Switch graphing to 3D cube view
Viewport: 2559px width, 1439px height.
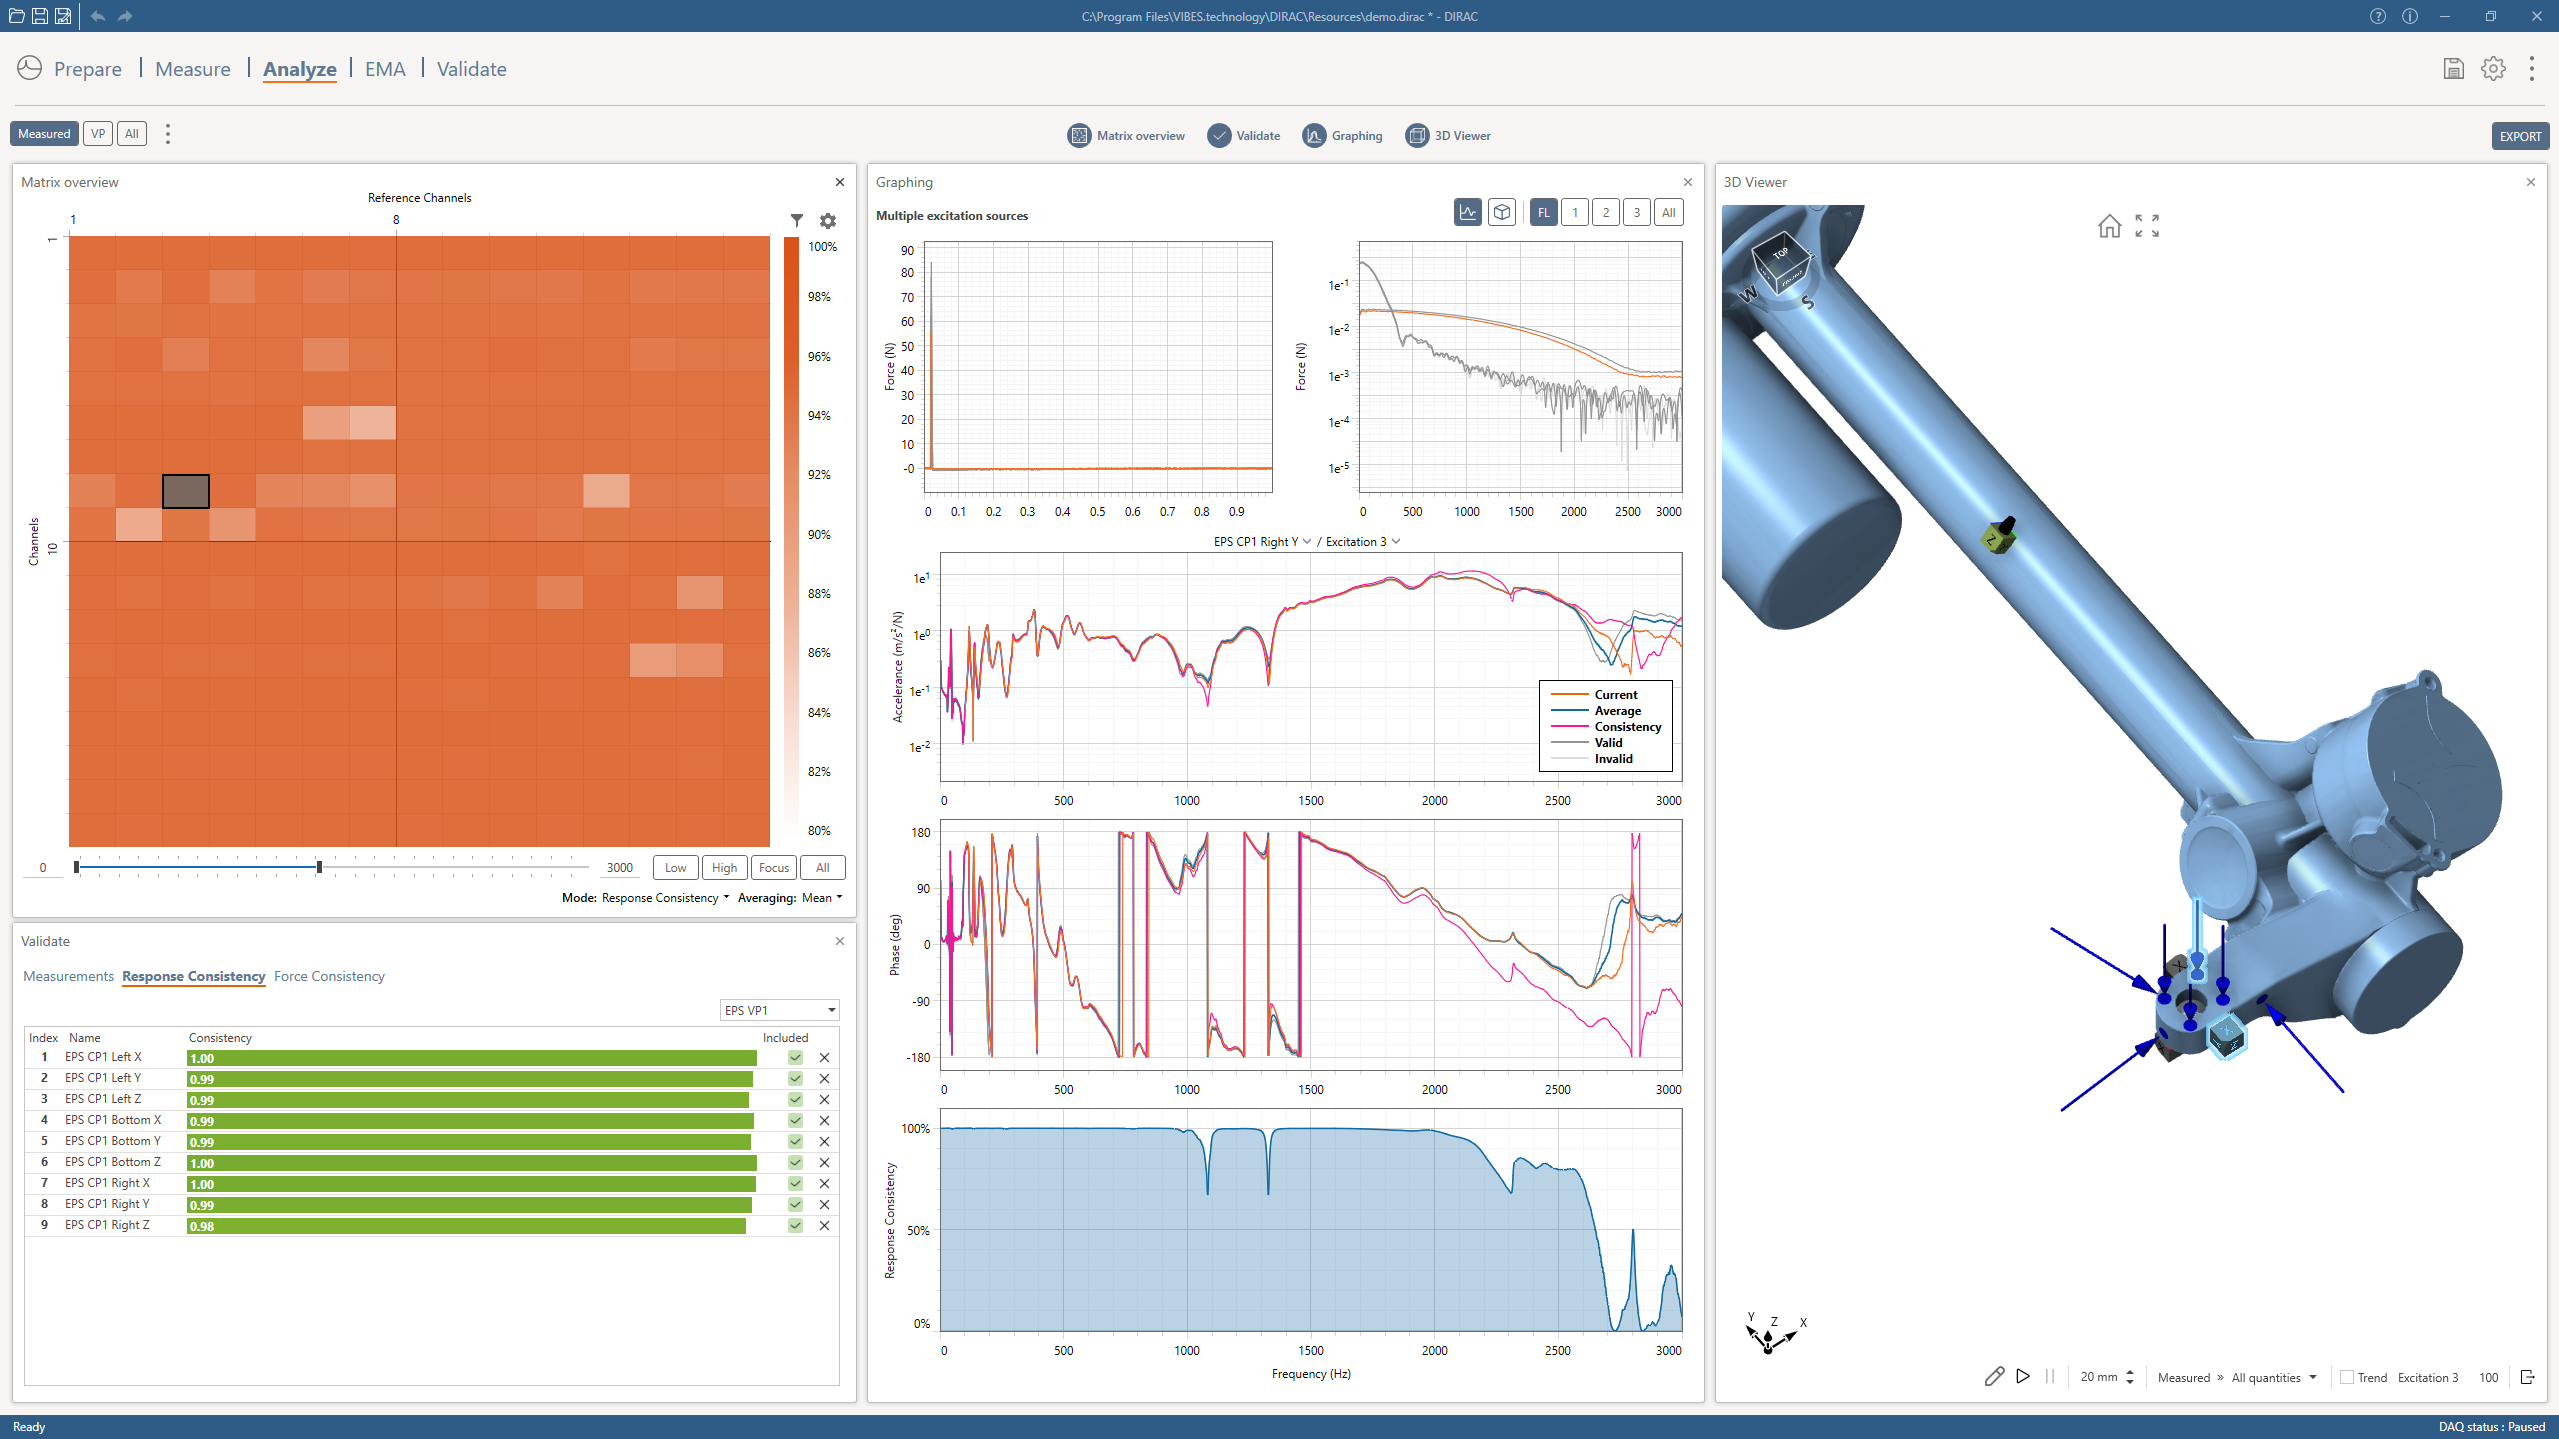click(1501, 212)
